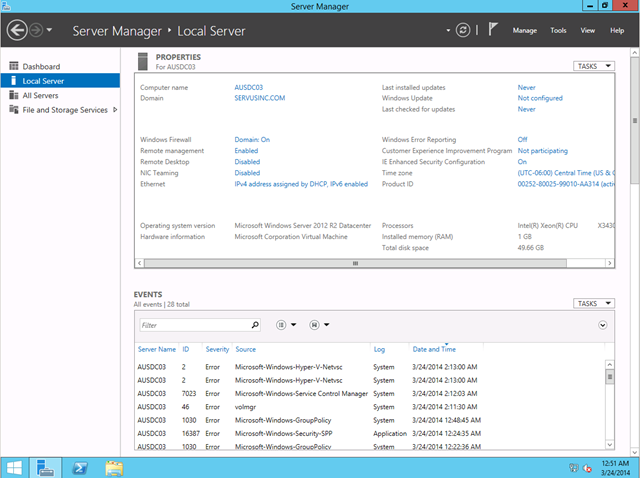
Task: Click the back navigation arrow
Action: tap(17, 30)
